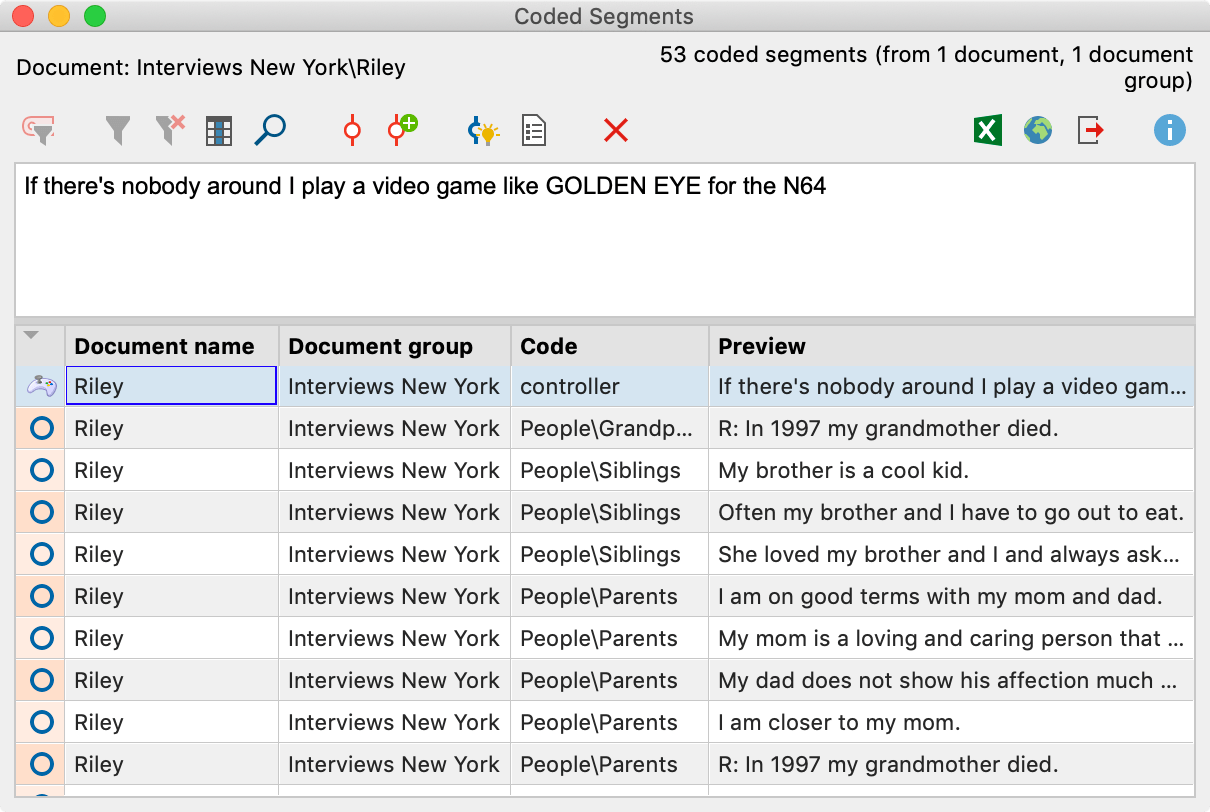This screenshot has width=1210, height=812.
Task: Sort by Code column header
Action: pyautogui.click(x=549, y=347)
